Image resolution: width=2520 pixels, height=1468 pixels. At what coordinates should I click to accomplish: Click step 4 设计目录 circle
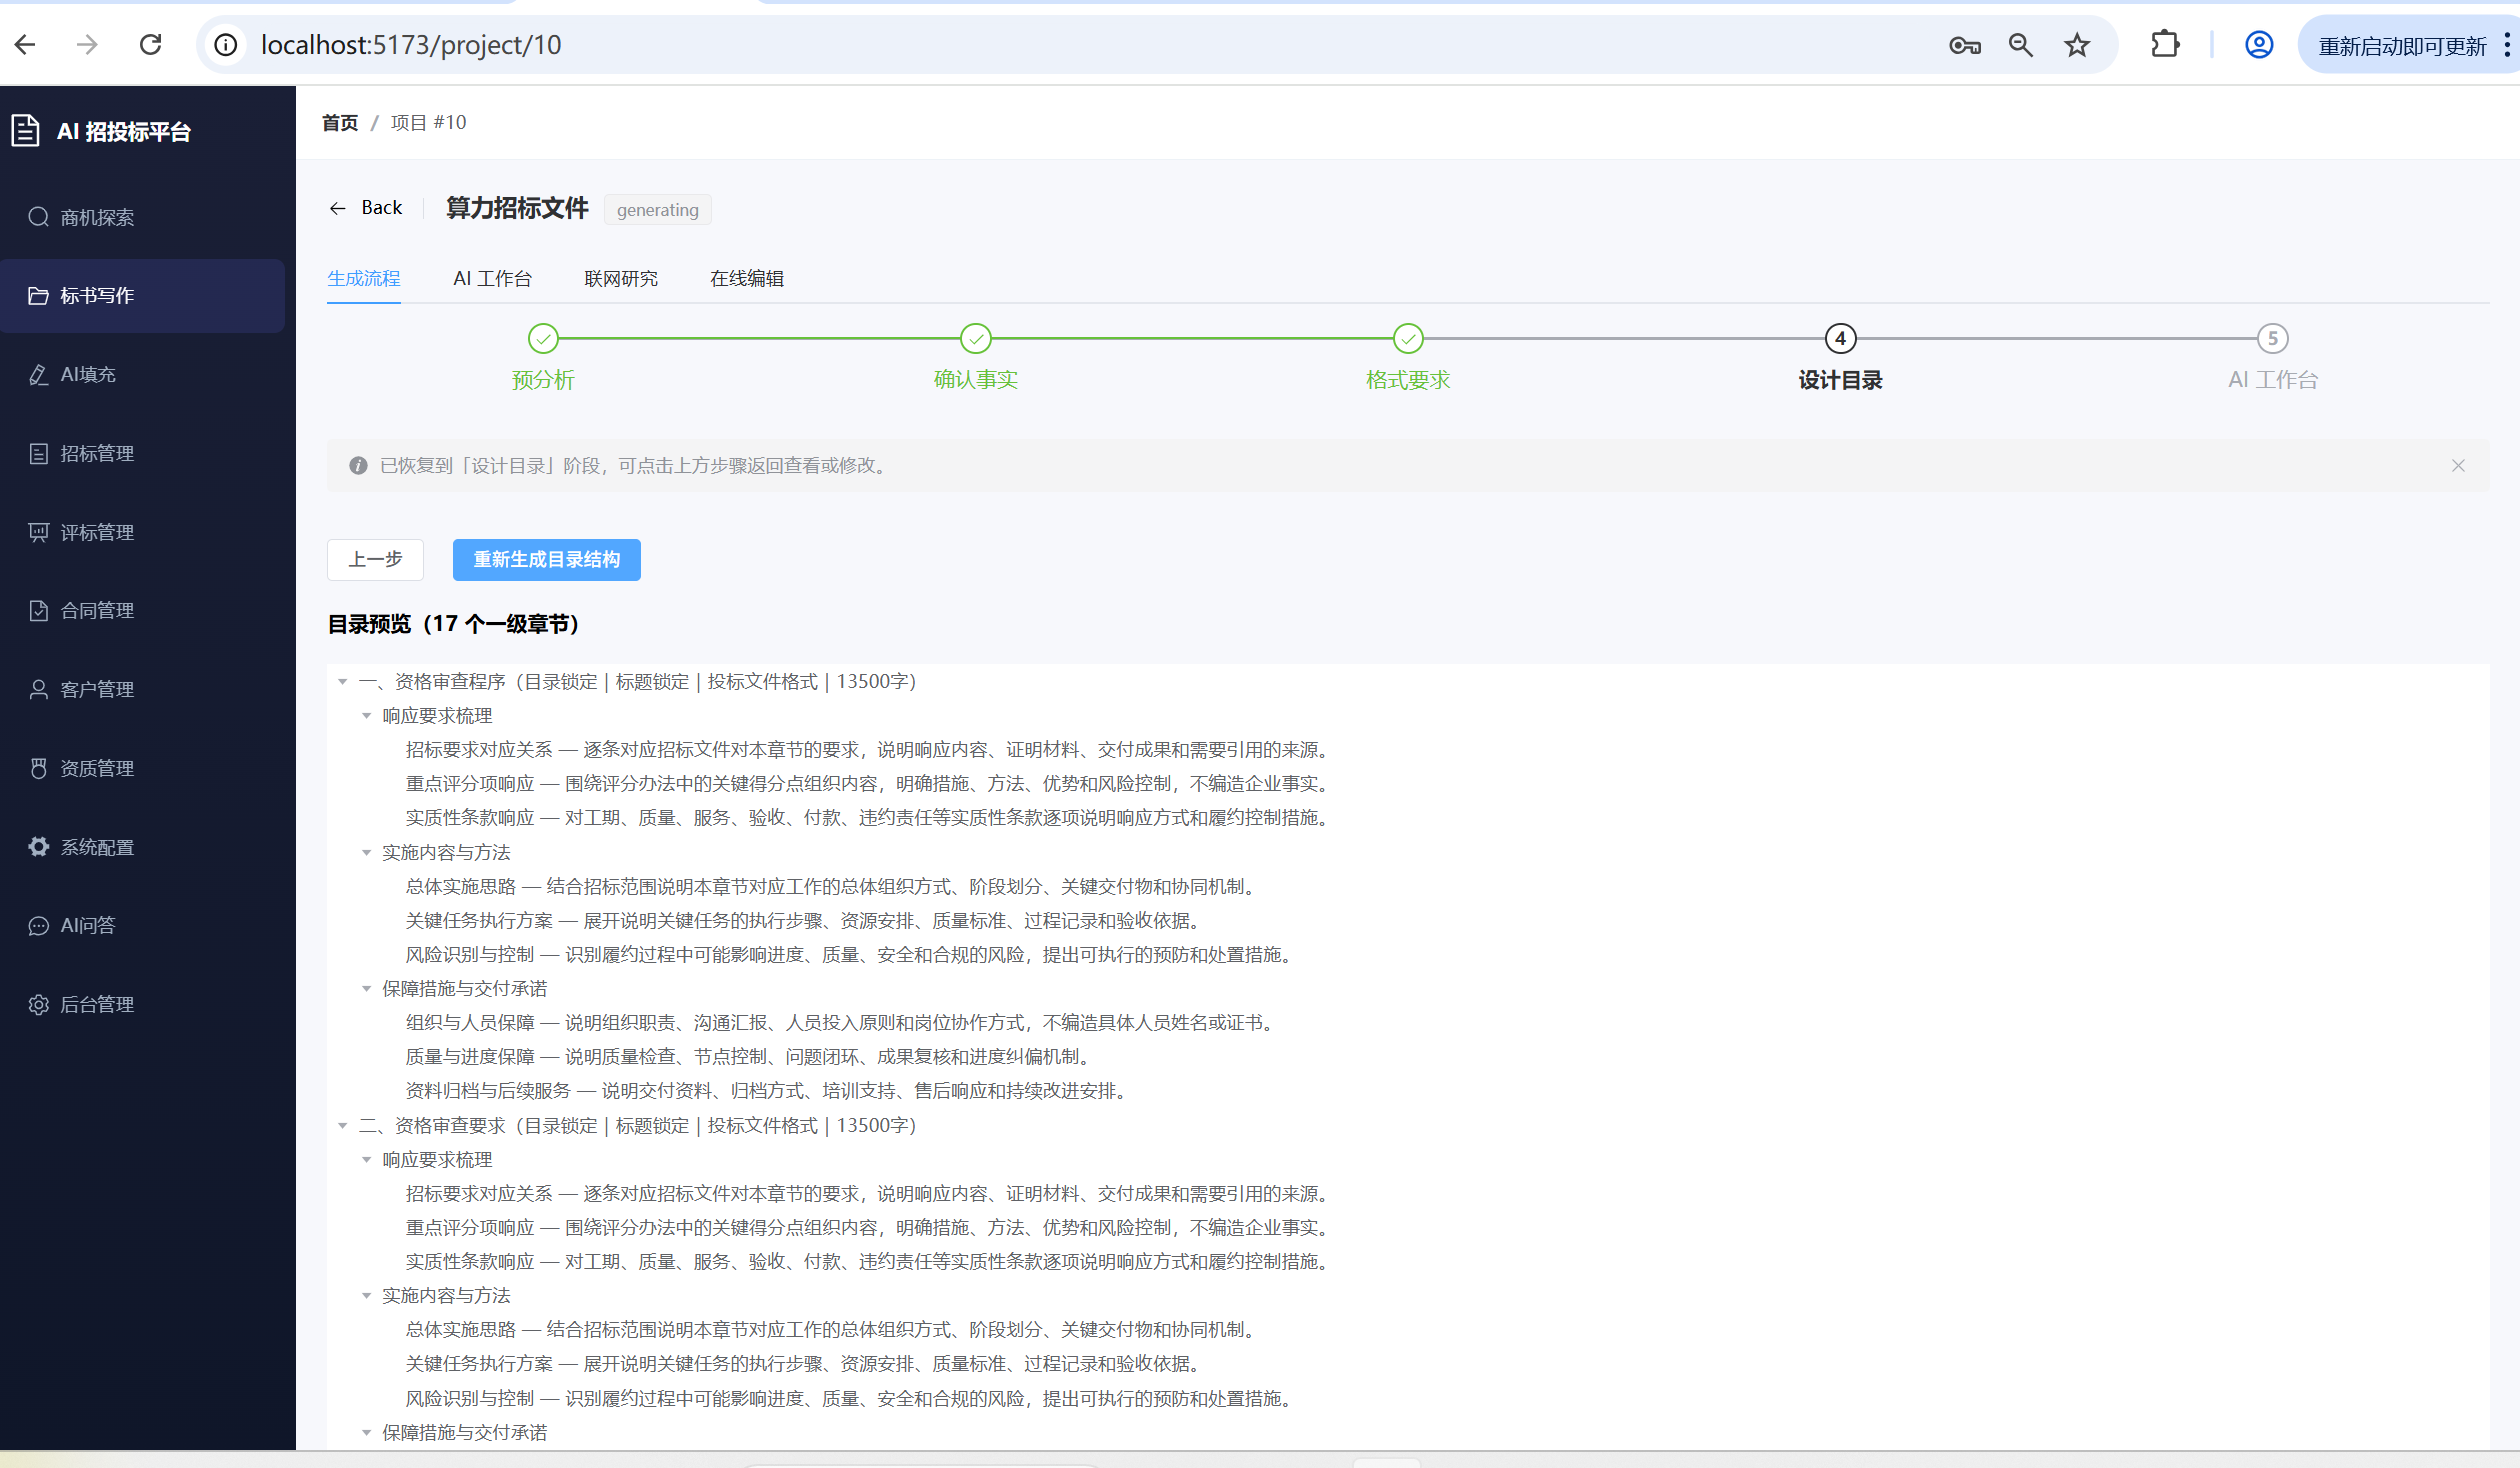click(x=1840, y=339)
